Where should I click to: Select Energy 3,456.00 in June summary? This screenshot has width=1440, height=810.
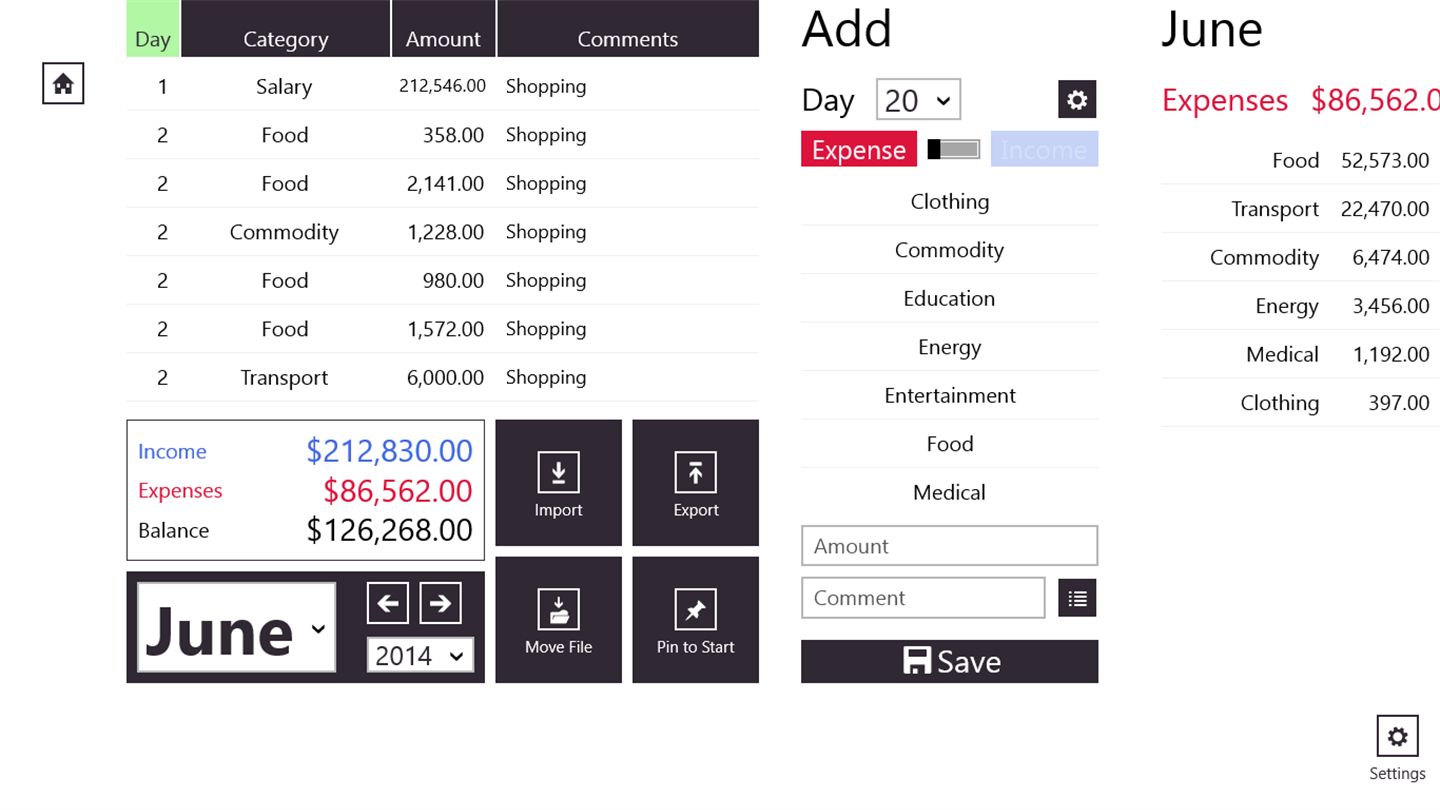[1300, 306]
